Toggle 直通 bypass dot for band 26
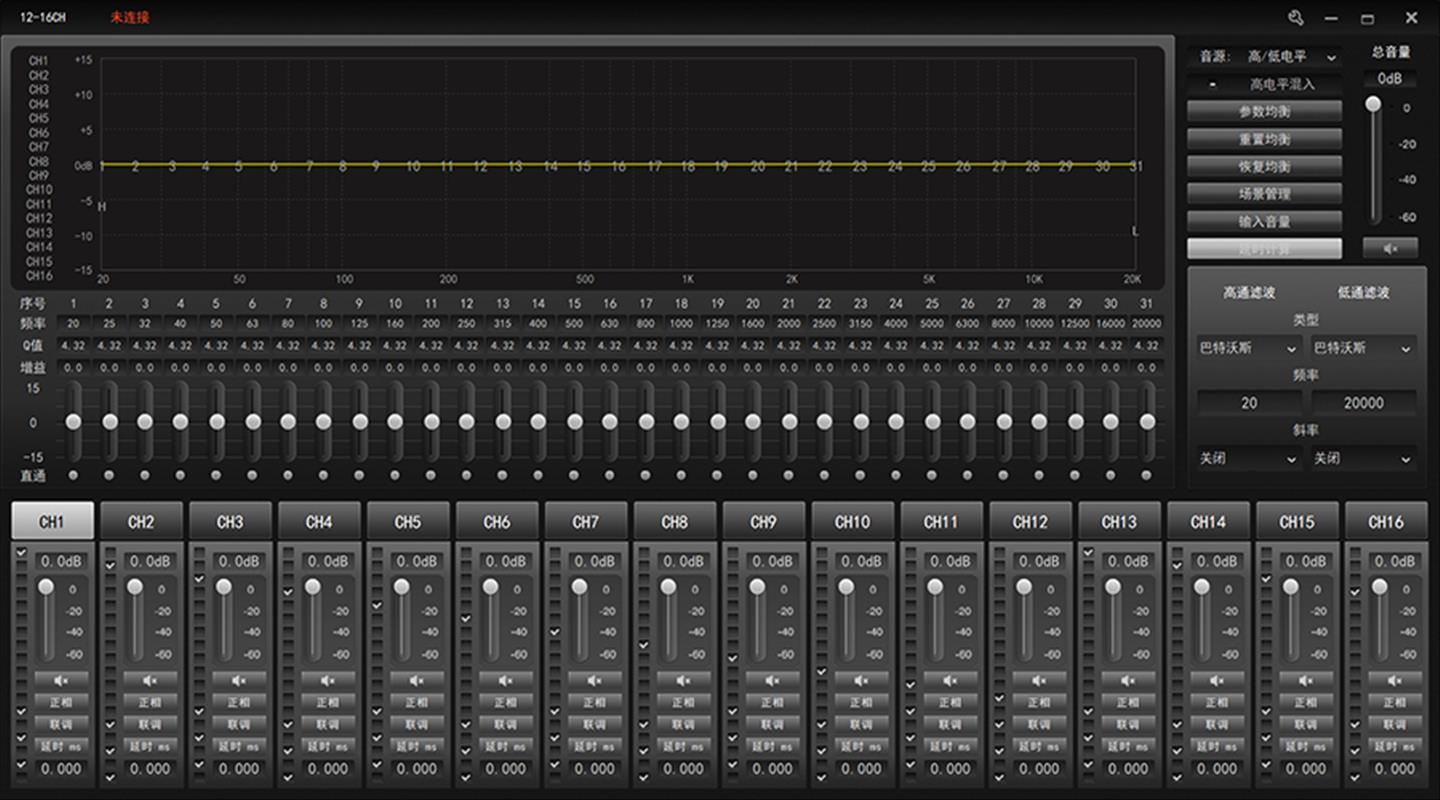 point(967,476)
